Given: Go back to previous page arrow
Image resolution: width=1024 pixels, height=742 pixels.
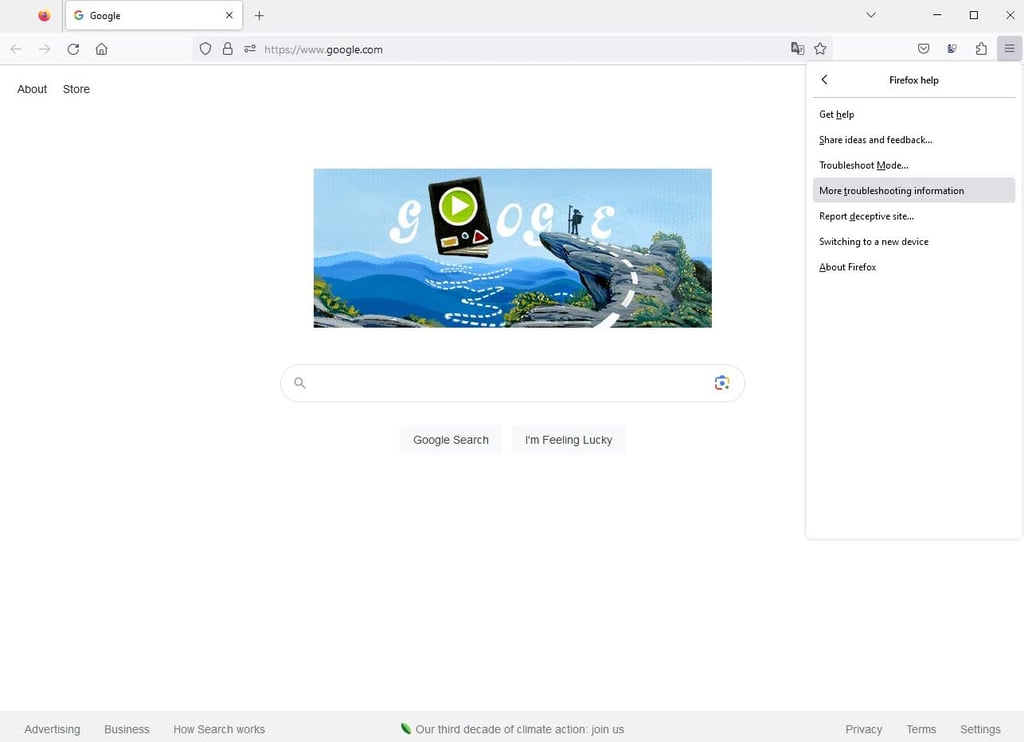Looking at the screenshot, I should click(x=16, y=49).
